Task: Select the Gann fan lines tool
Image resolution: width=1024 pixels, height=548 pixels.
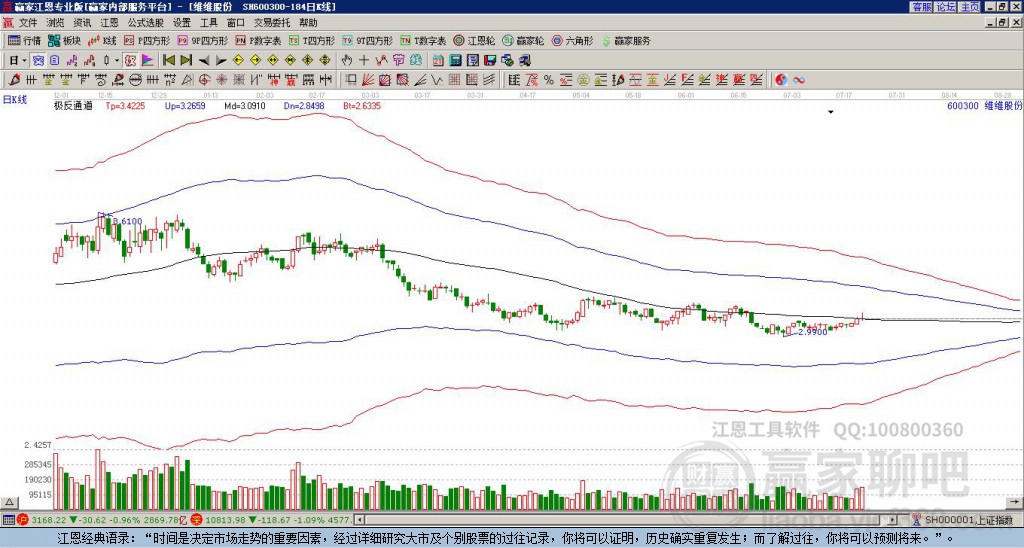Action: 368,80
